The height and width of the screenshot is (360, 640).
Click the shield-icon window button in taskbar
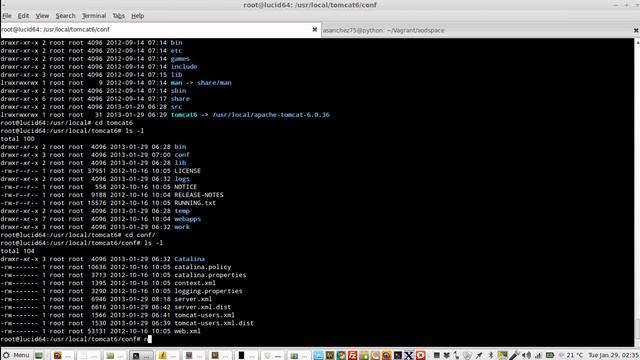(273, 356)
